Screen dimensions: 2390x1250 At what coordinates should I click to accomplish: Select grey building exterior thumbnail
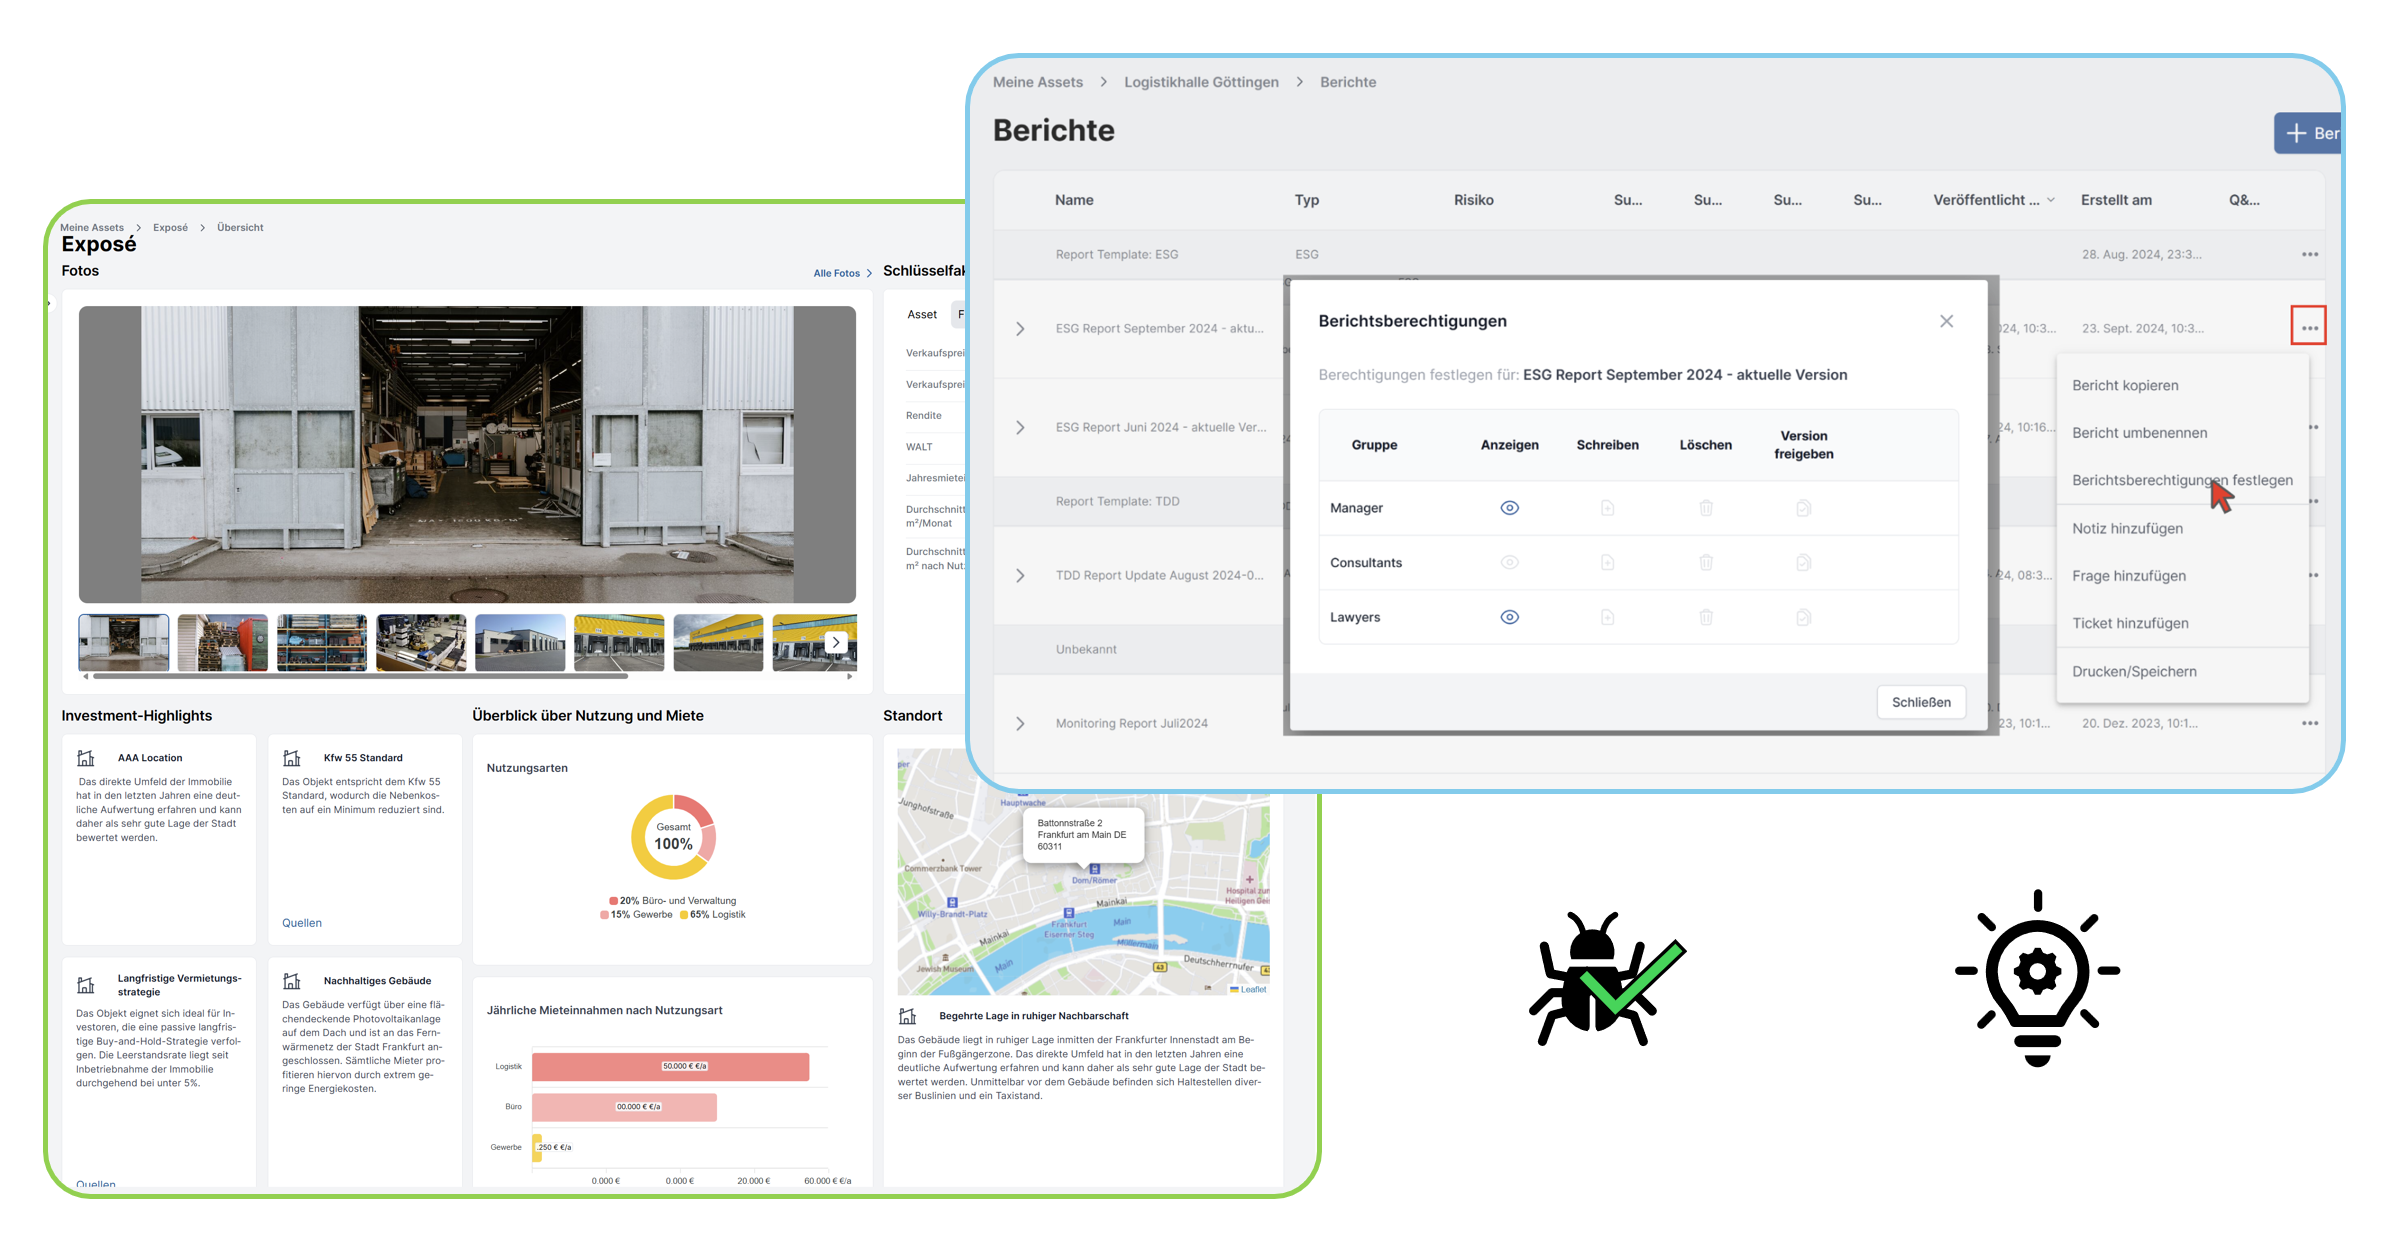[x=520, y=642]
